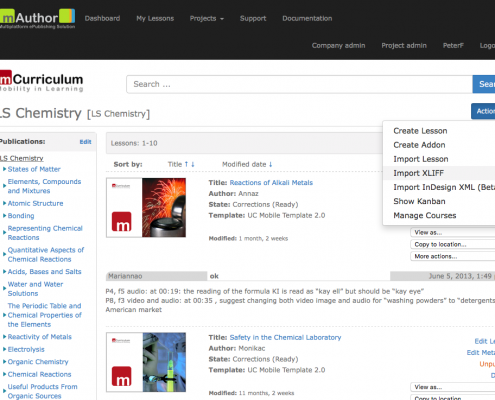Viewport: 495px width, 400px height.
Task: Expand States of Matter tree arrow
Action: point(4,169)
